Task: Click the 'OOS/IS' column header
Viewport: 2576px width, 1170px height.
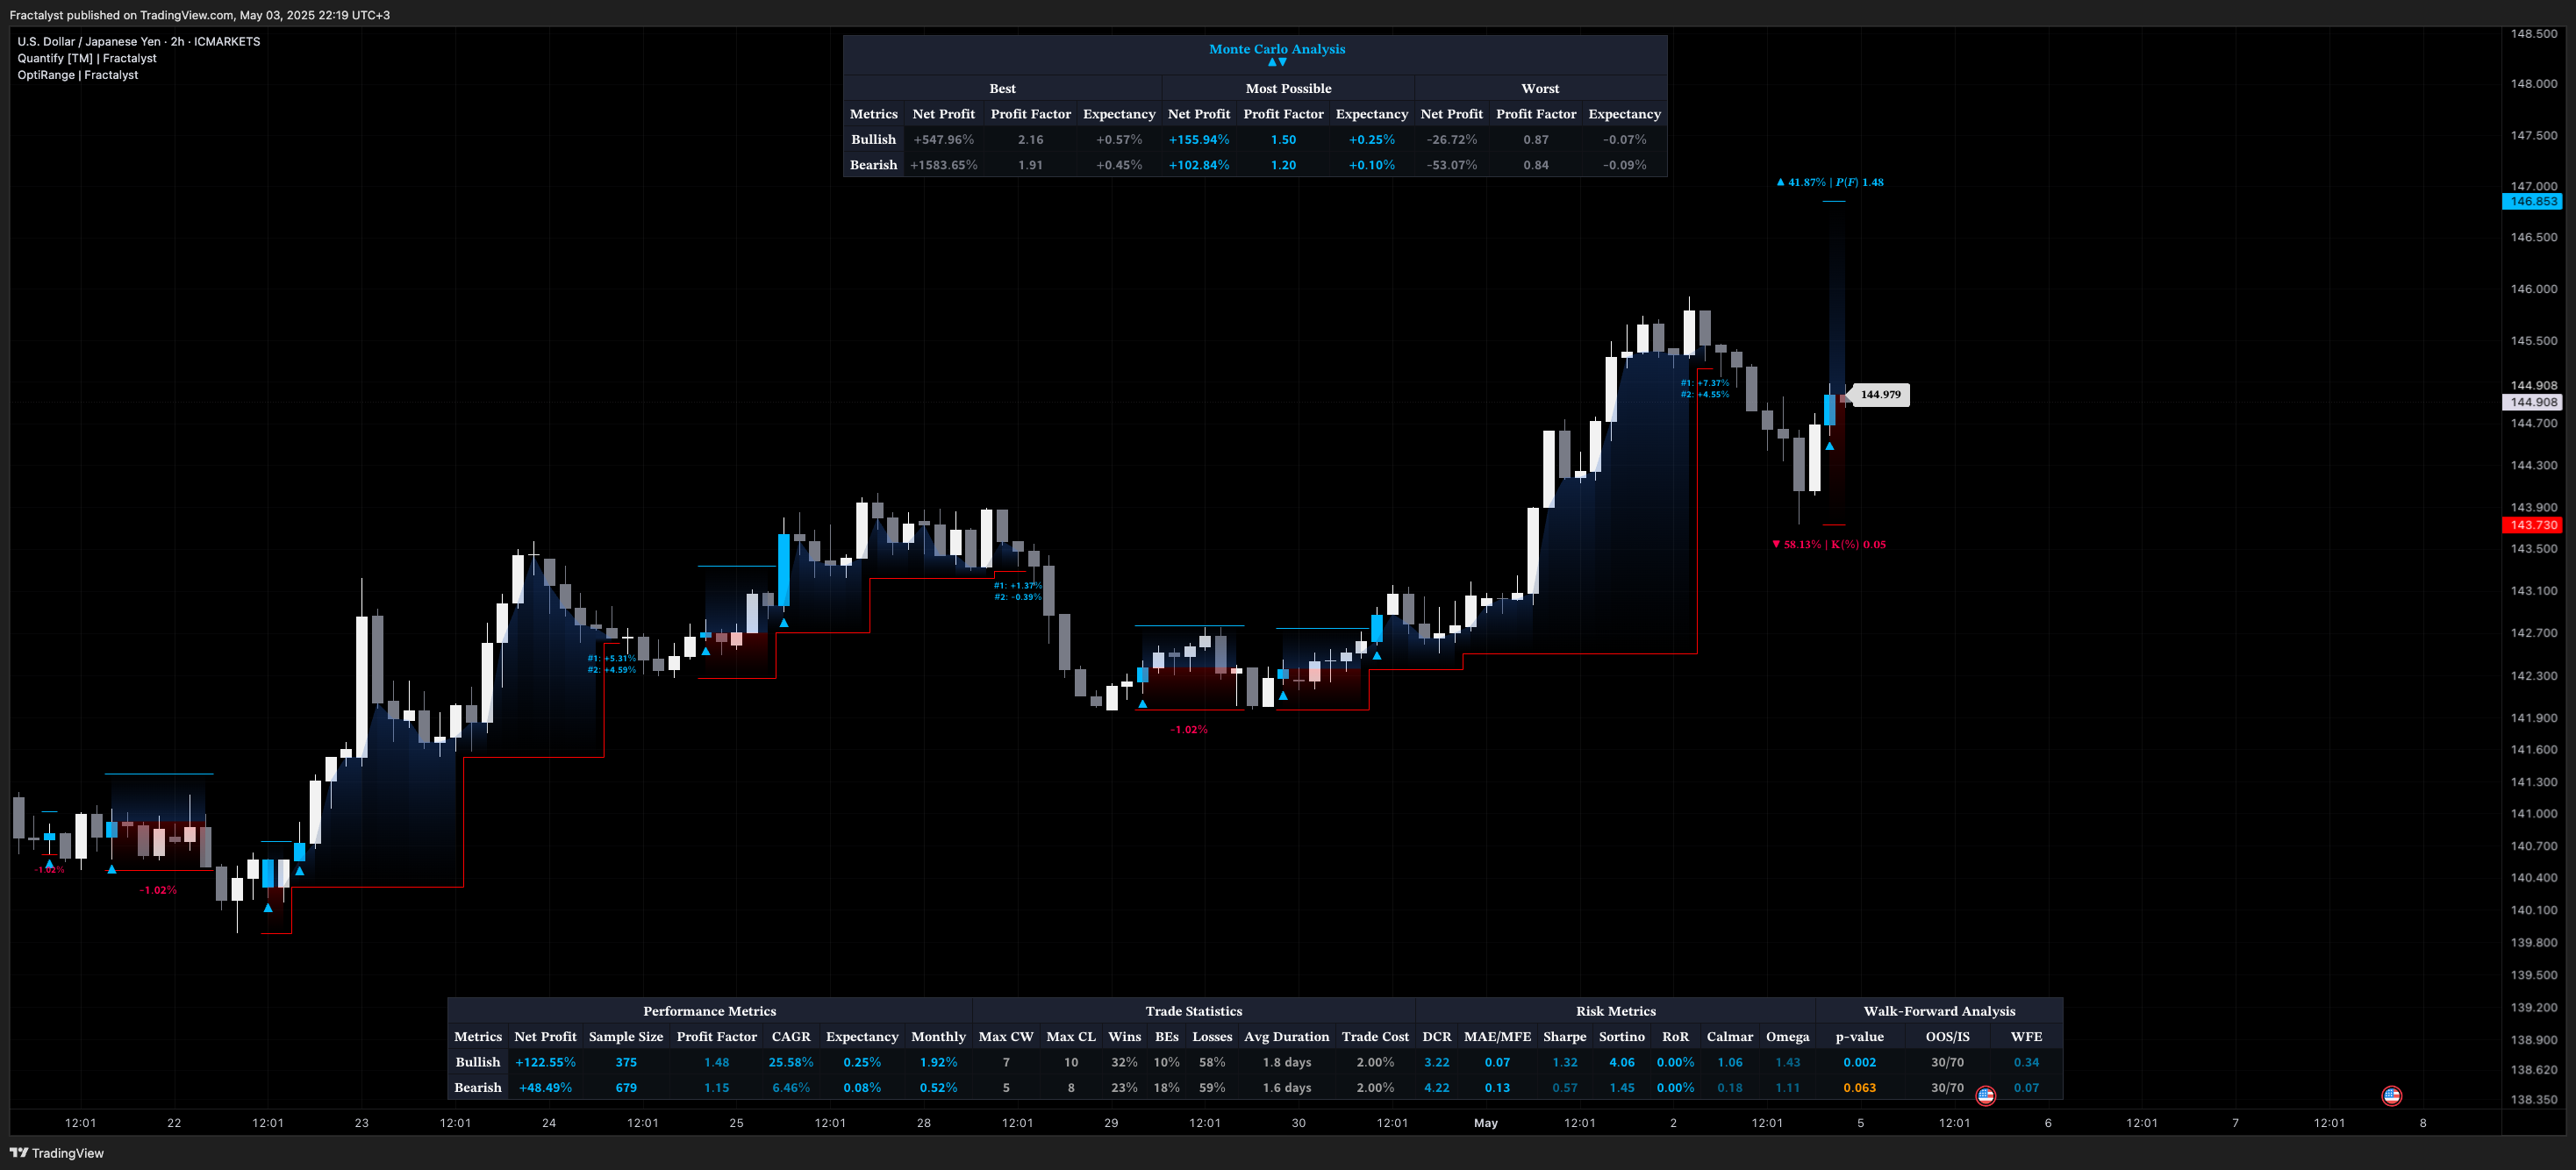Action: click(1947, 1037)
